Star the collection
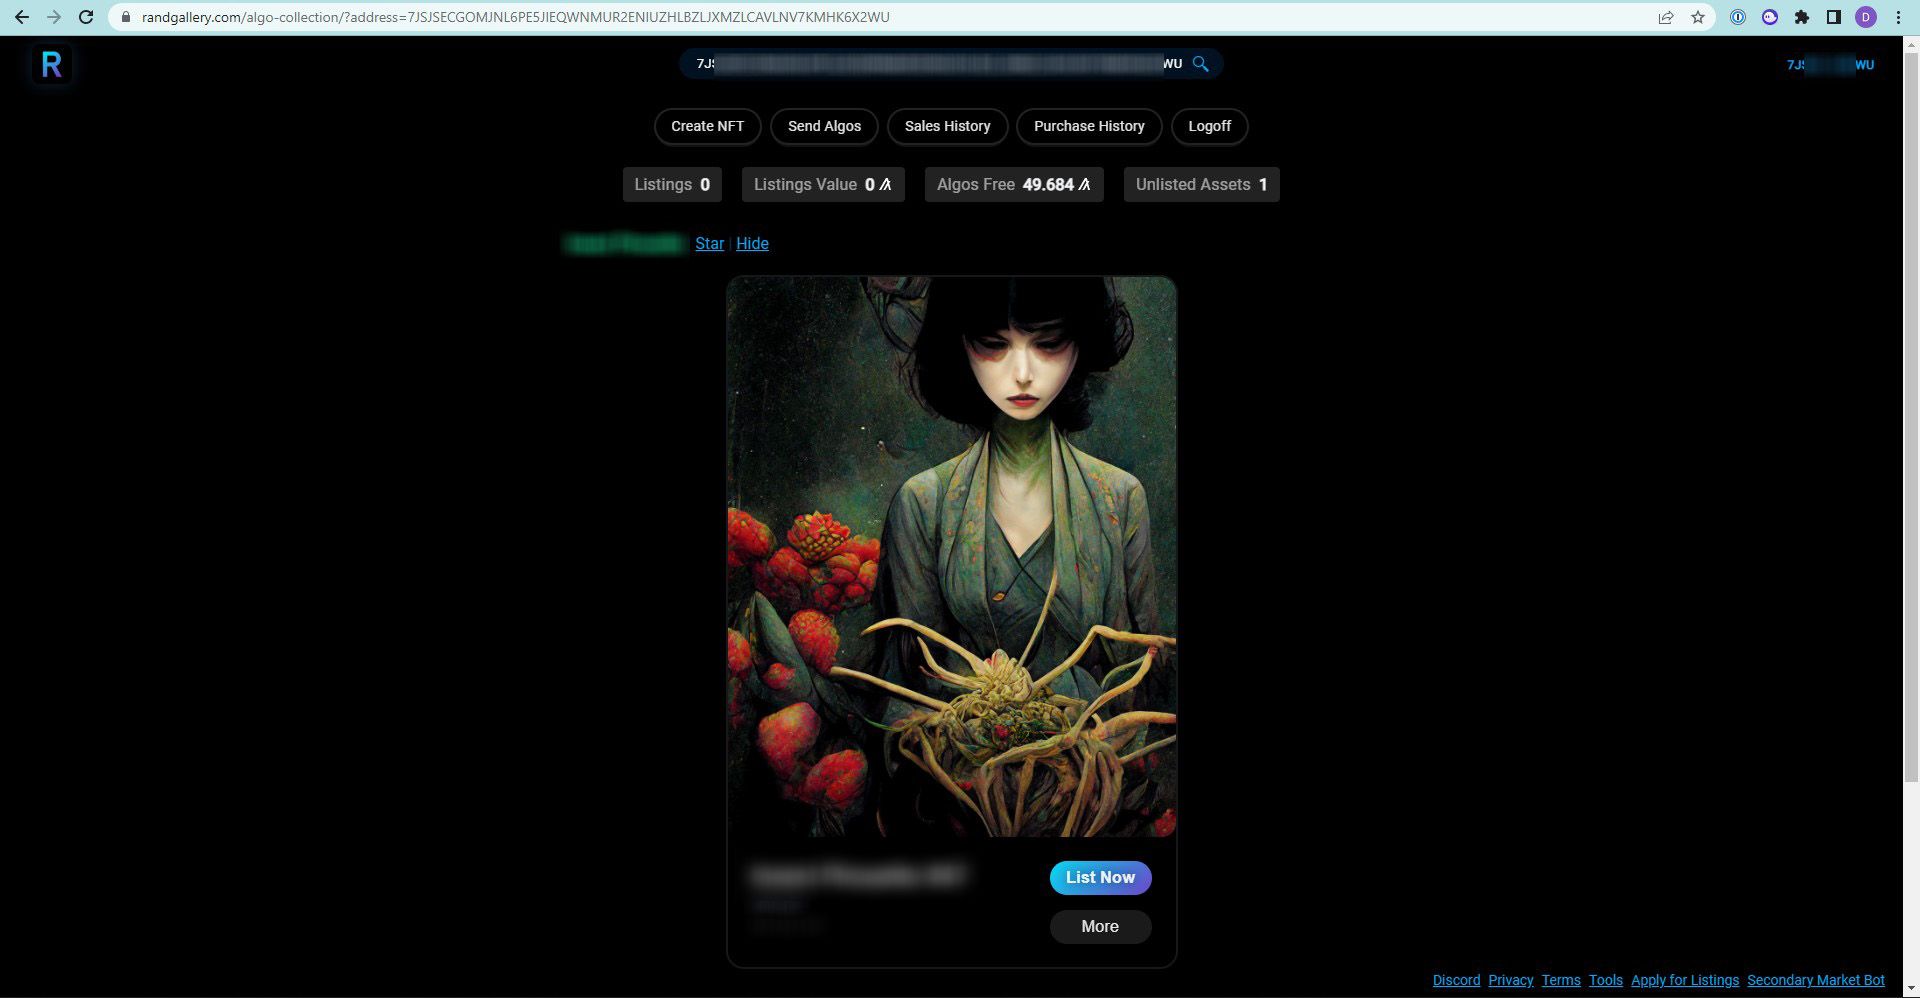Viewport: 1920px width, 998px height. [x=709, y=244]
